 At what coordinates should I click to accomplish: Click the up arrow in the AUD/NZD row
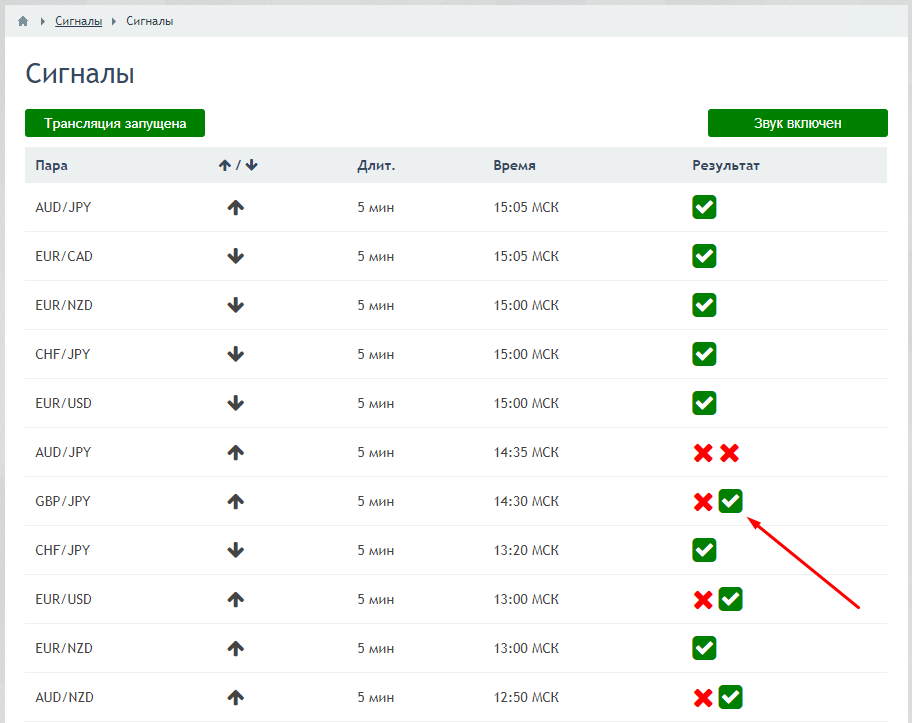236,697
